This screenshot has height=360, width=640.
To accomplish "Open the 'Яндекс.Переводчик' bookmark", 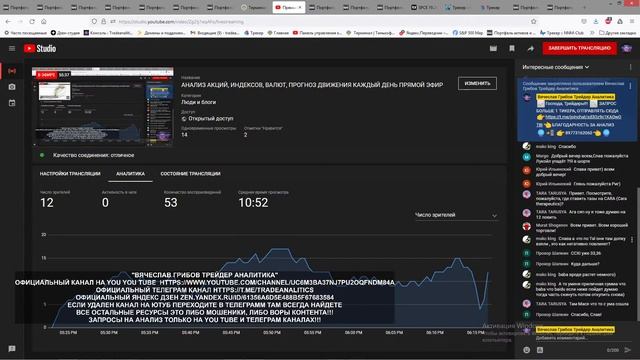I will (x=423, y=33).
